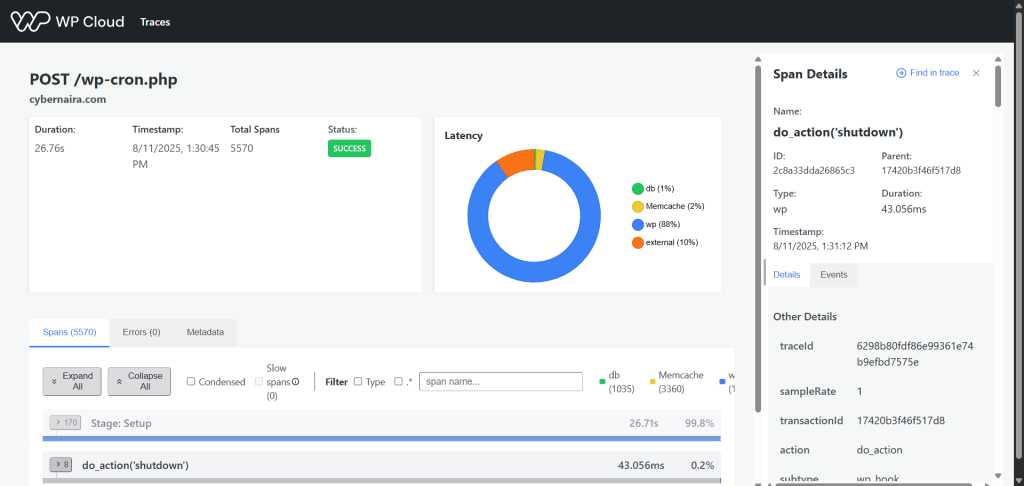Click the green db legend swatch in Latency
The width and height of the screenshot is (1024, 486).
coord(637,189)
